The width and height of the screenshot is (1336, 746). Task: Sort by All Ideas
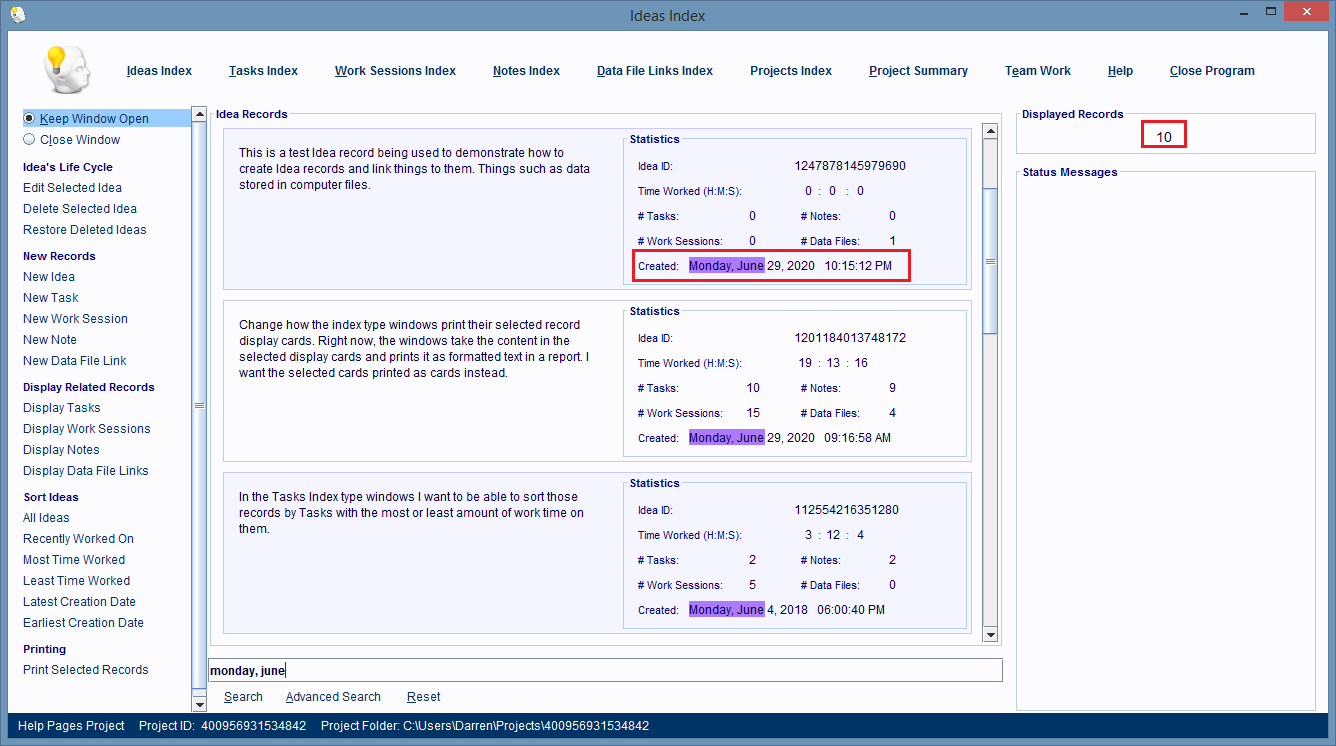[x=46, y=518]
